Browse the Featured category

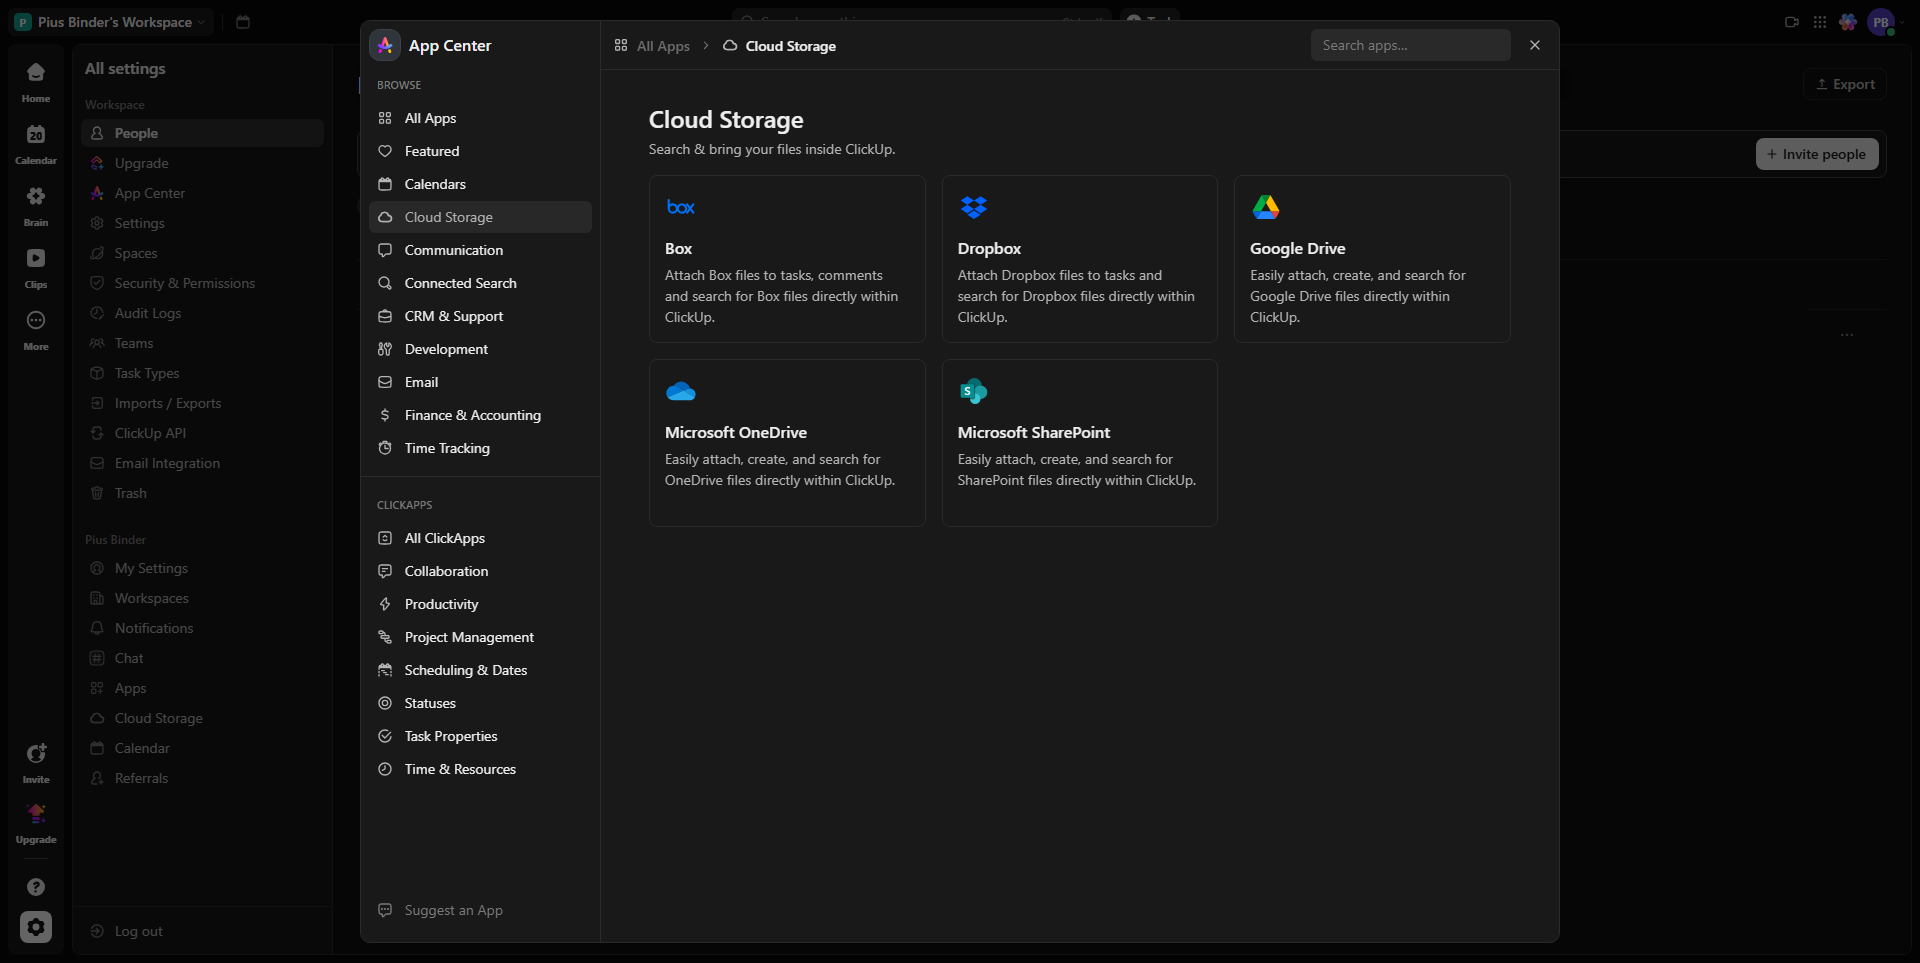[x=480, y=151]
